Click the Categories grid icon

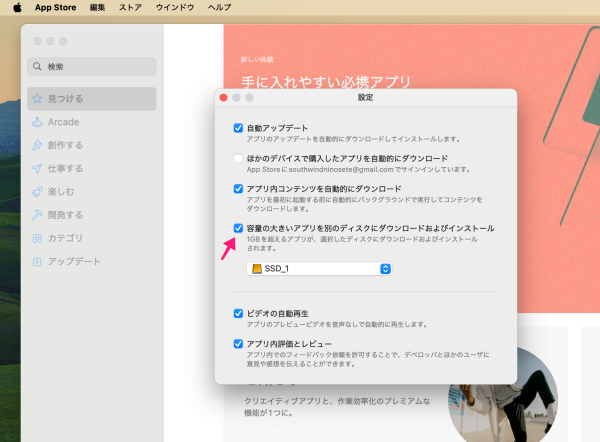pos(38,238)
